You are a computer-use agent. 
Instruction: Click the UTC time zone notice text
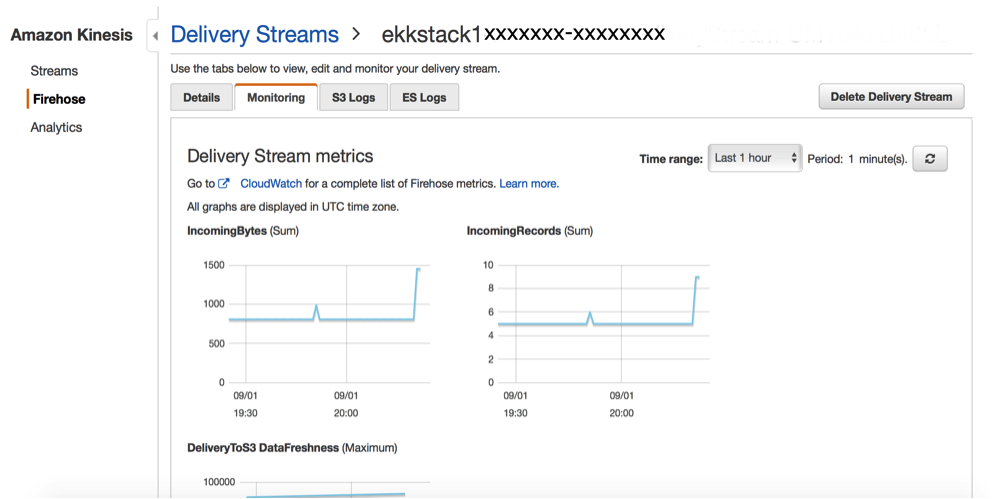(293, 207)
